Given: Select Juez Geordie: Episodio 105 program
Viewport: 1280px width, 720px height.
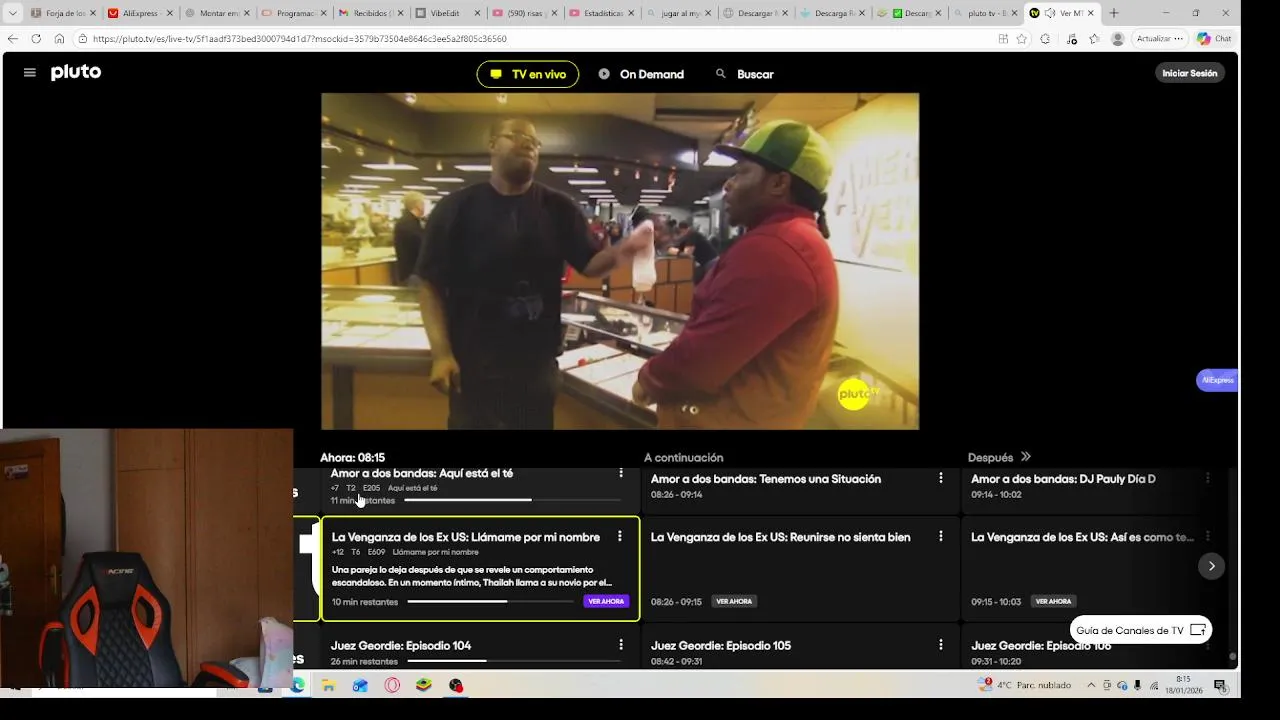Looking at the screenshot, I should 721,645.
